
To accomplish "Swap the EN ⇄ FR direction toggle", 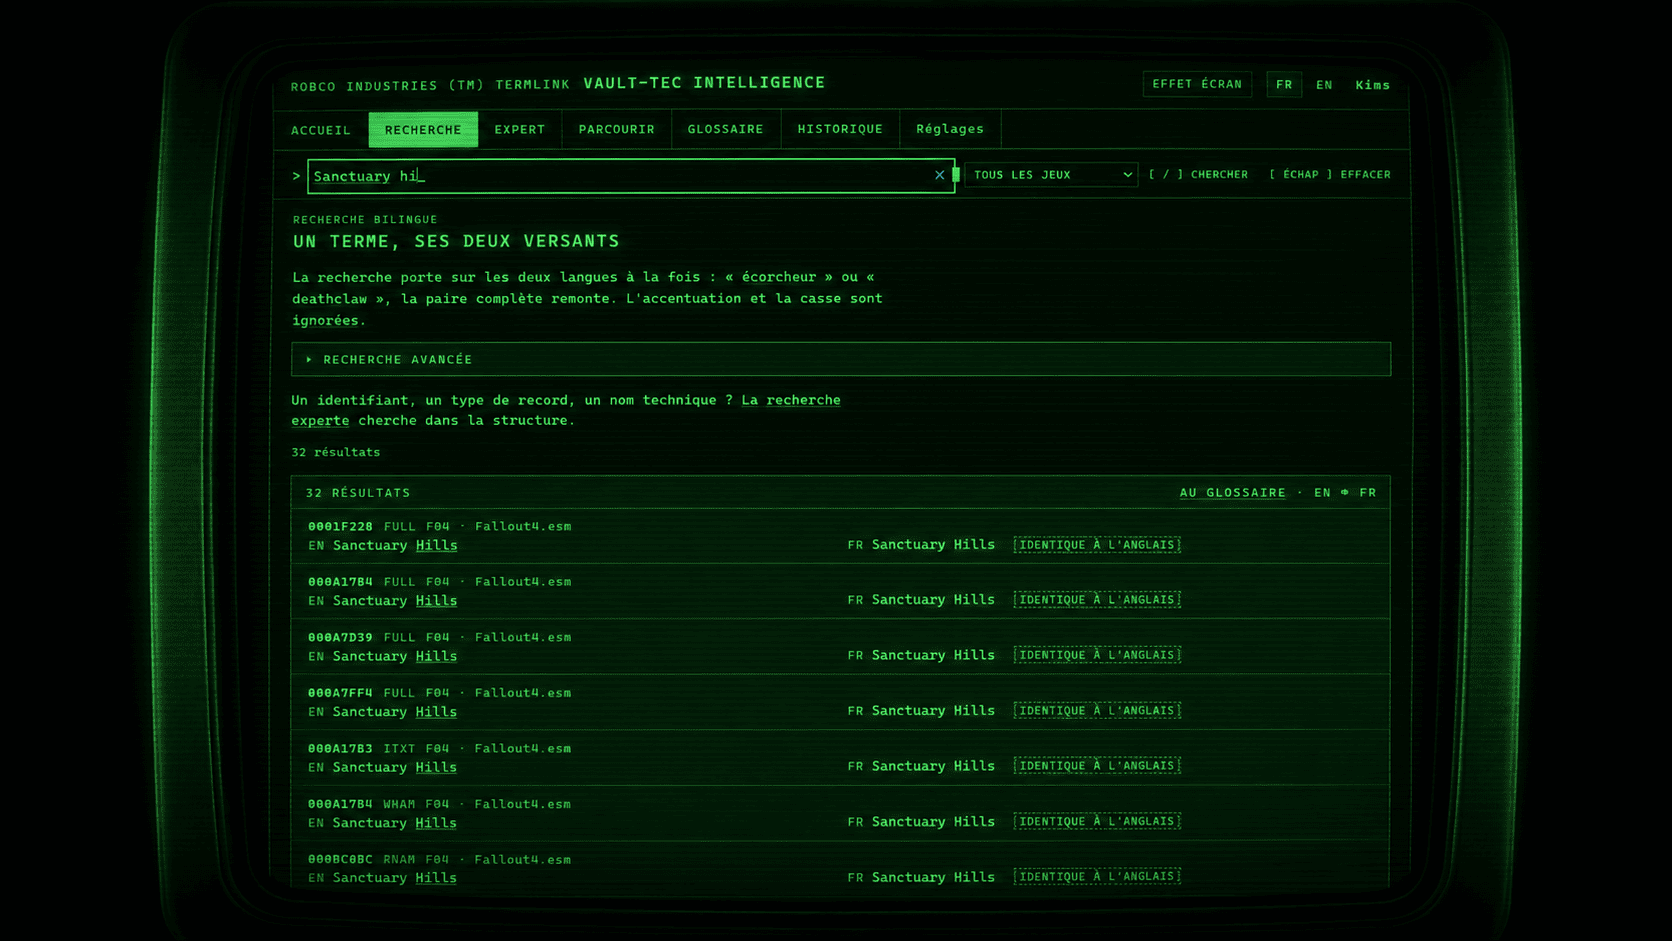I will (1345, 493).
